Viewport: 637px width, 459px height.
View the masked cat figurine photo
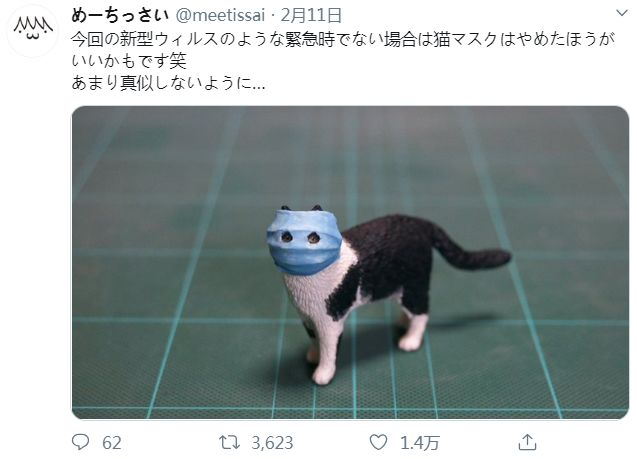coord(350,262)
